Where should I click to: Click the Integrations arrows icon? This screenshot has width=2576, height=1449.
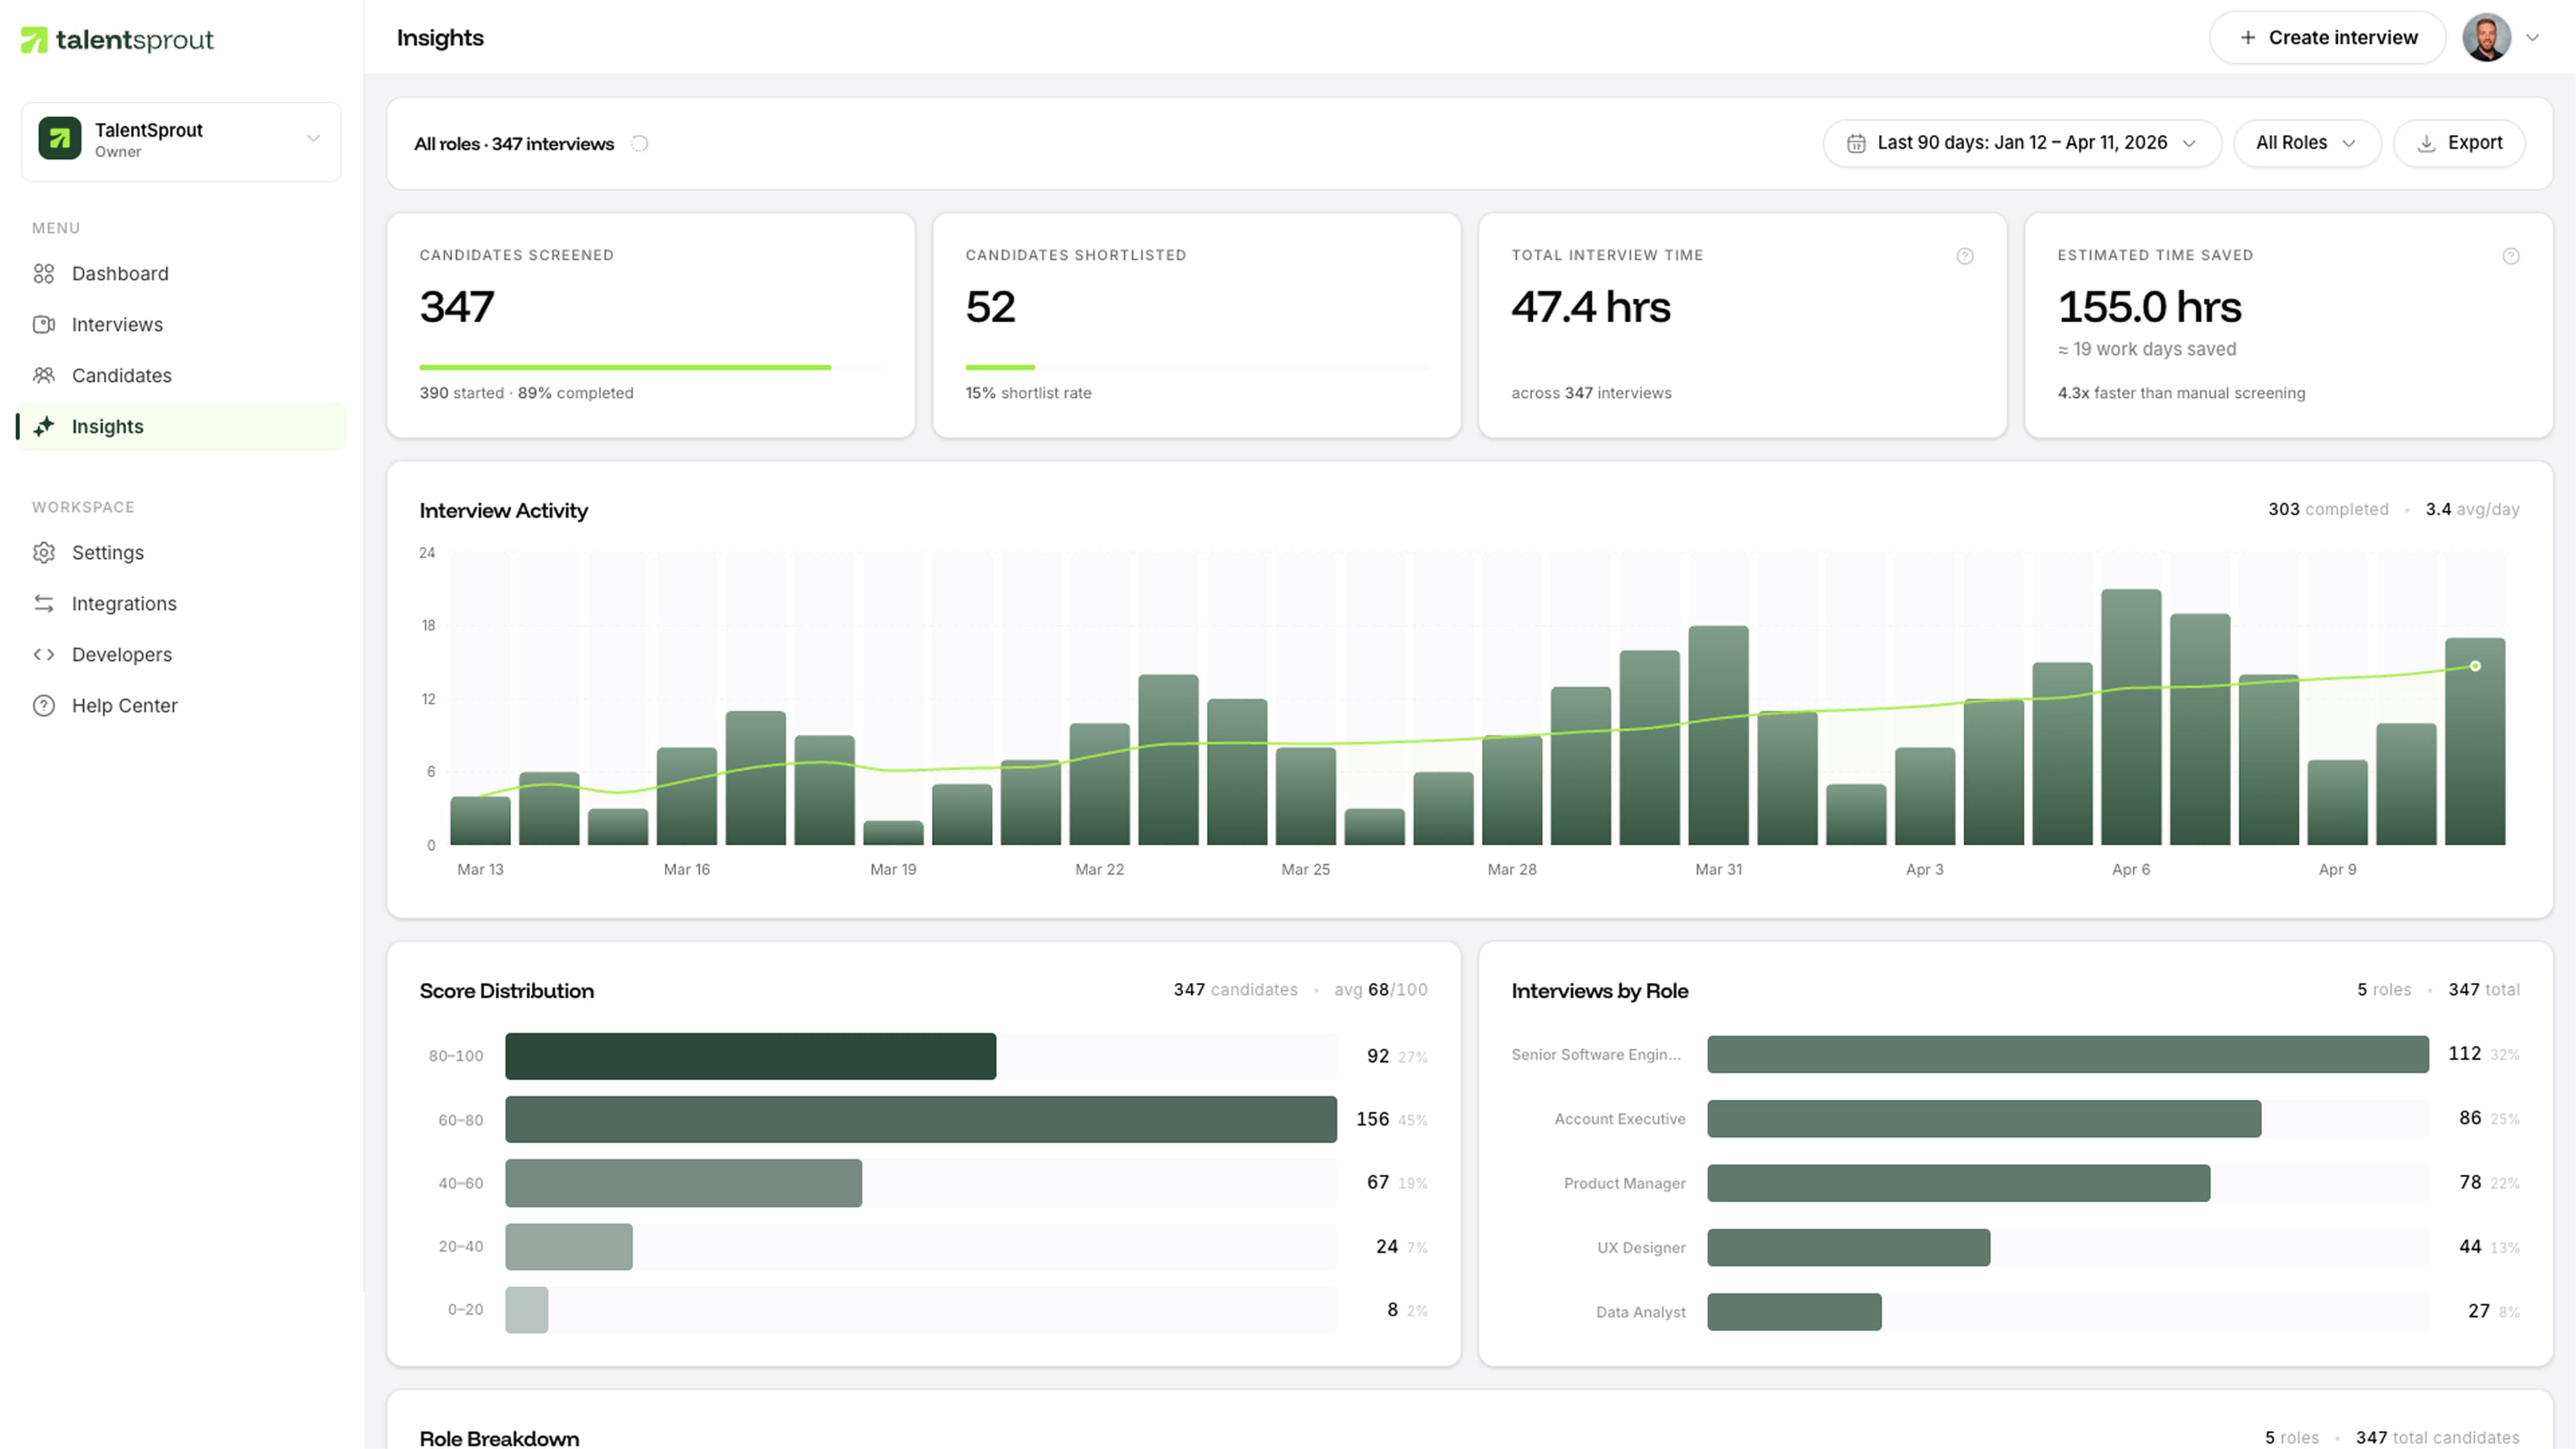[44, 603]
